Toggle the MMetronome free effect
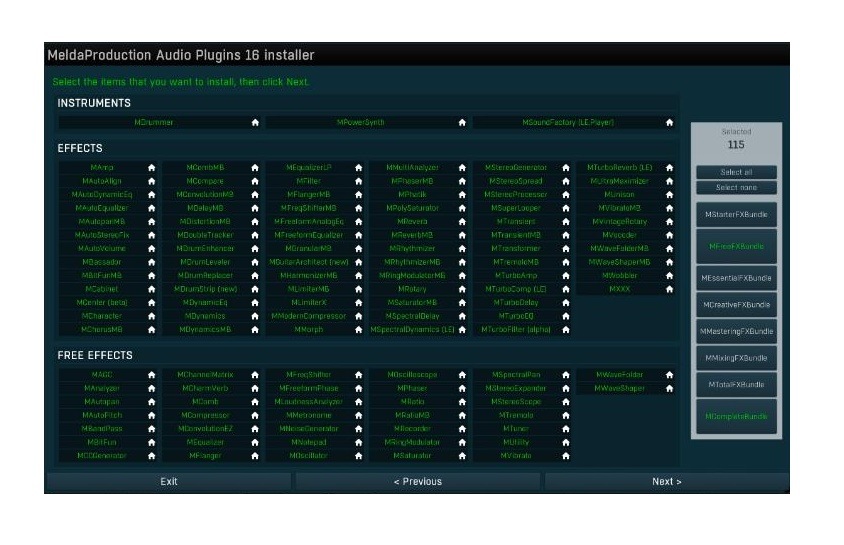844x545 pixels. pyautogui.click(x=308, y=415)
